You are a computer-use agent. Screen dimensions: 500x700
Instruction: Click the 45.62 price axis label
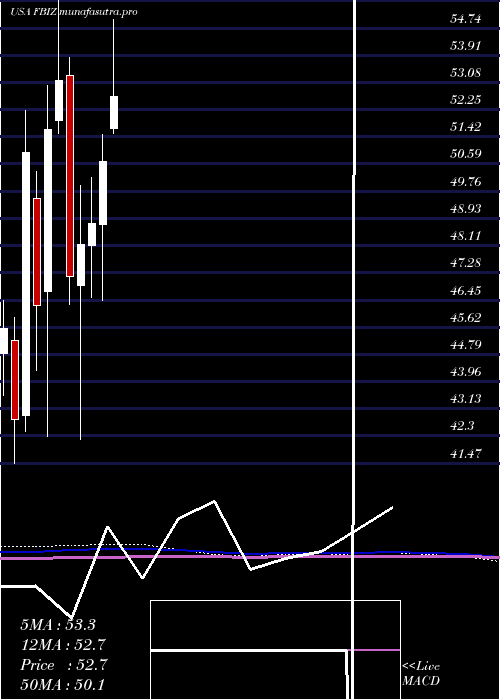coord(466,318)
